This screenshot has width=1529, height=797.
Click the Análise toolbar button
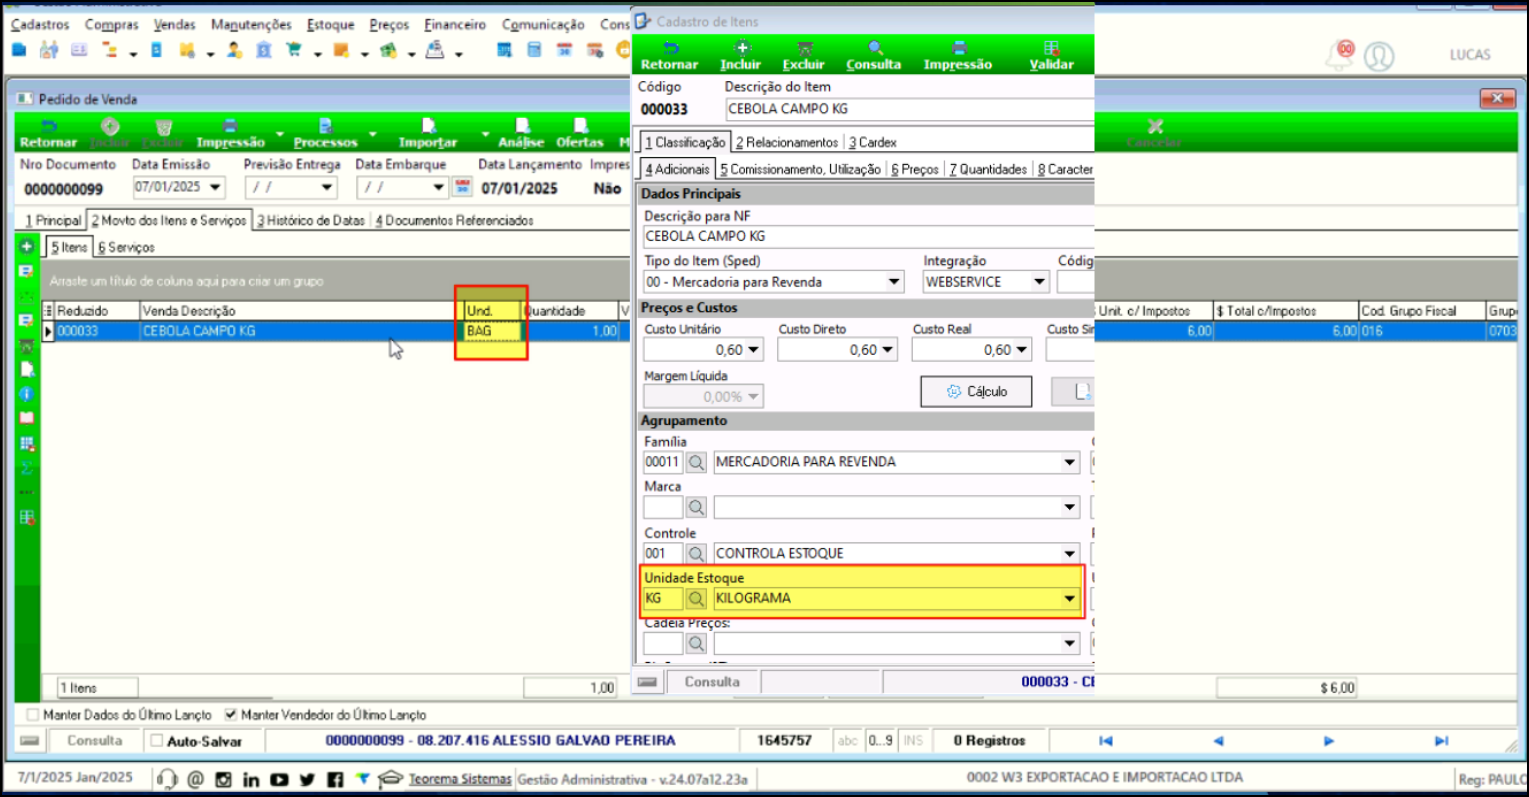[521, 133]
